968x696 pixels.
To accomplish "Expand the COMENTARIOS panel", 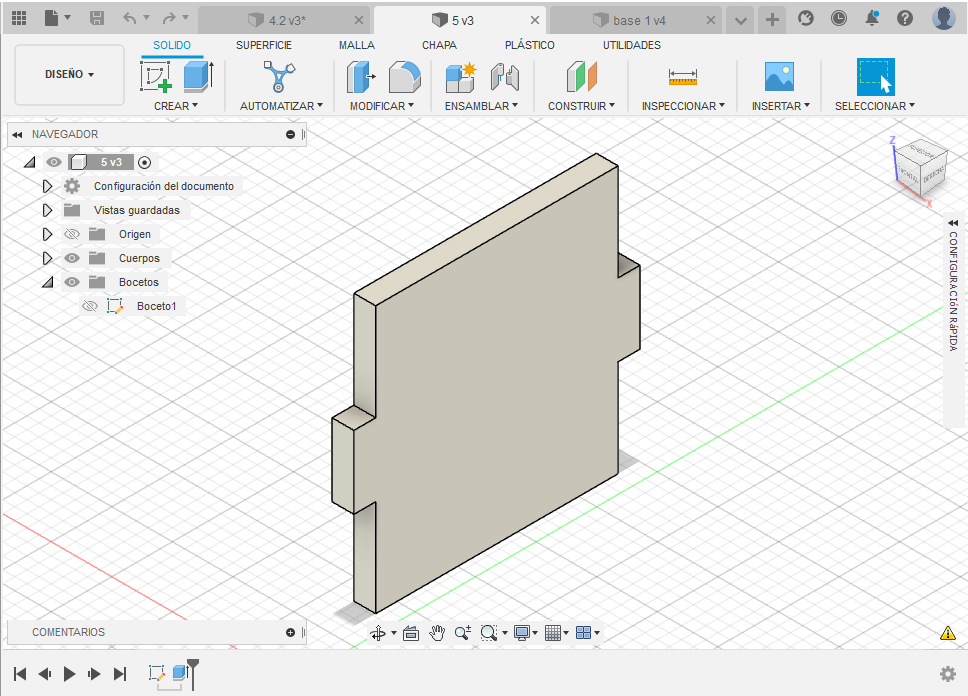I will coord(290,632).
